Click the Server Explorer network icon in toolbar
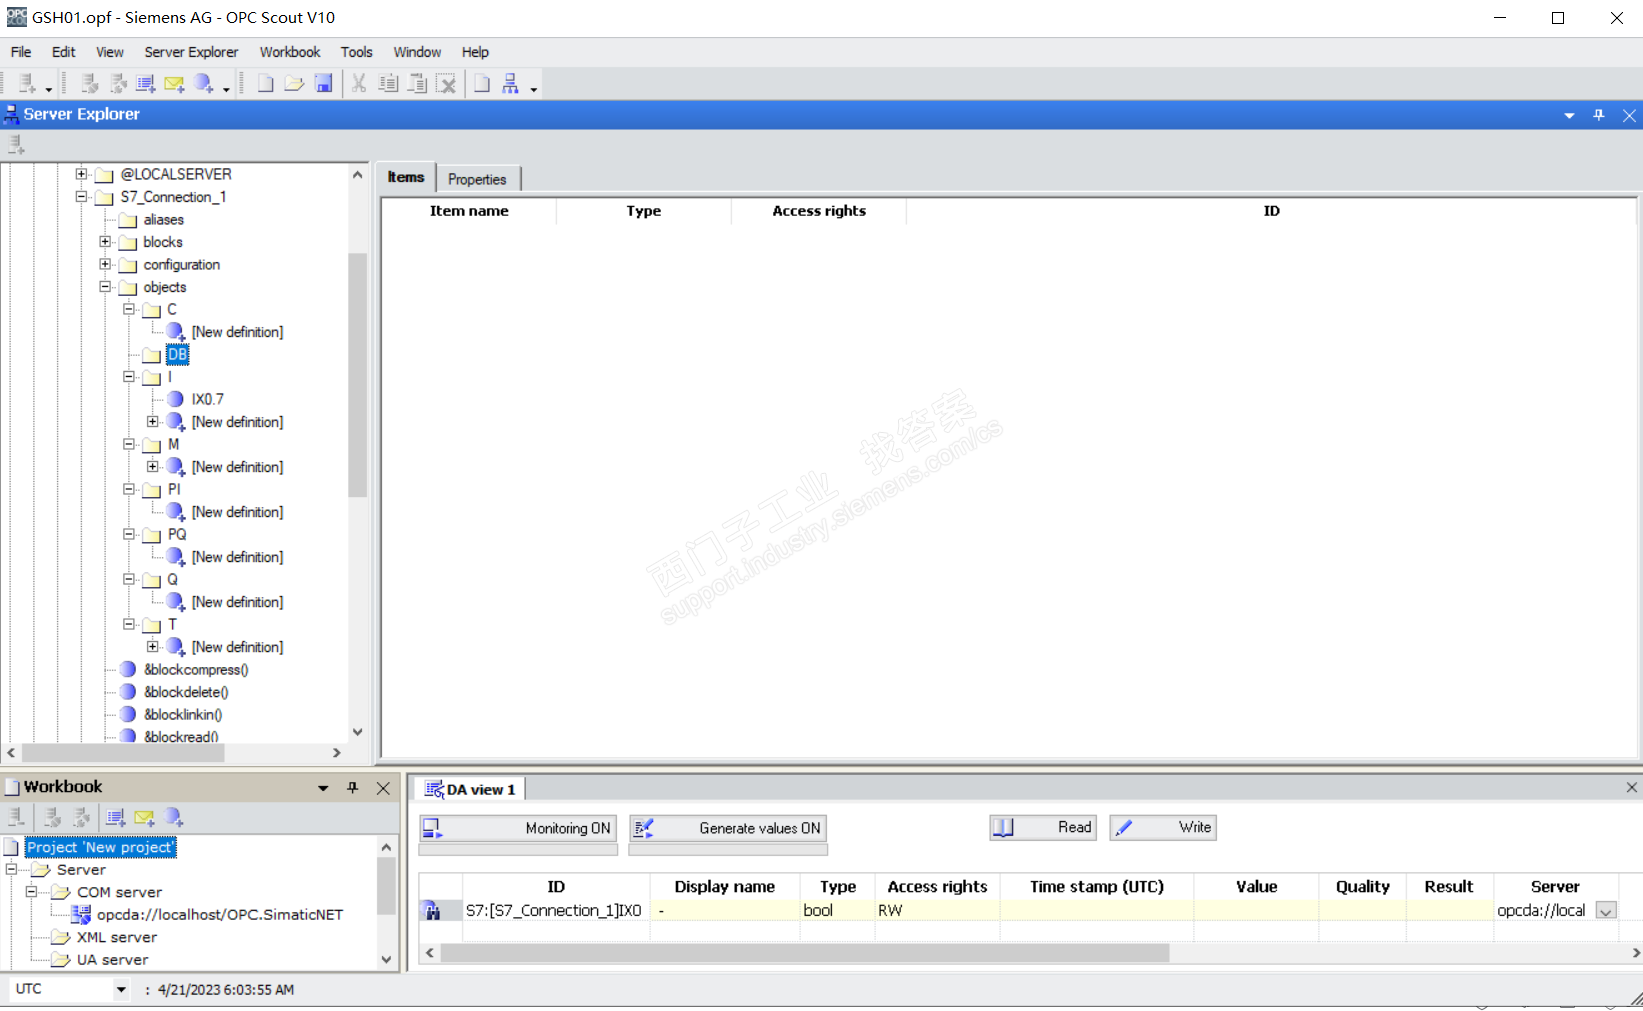Image resolution: width=1643 pixels, height=1011 pixels. 511,84
